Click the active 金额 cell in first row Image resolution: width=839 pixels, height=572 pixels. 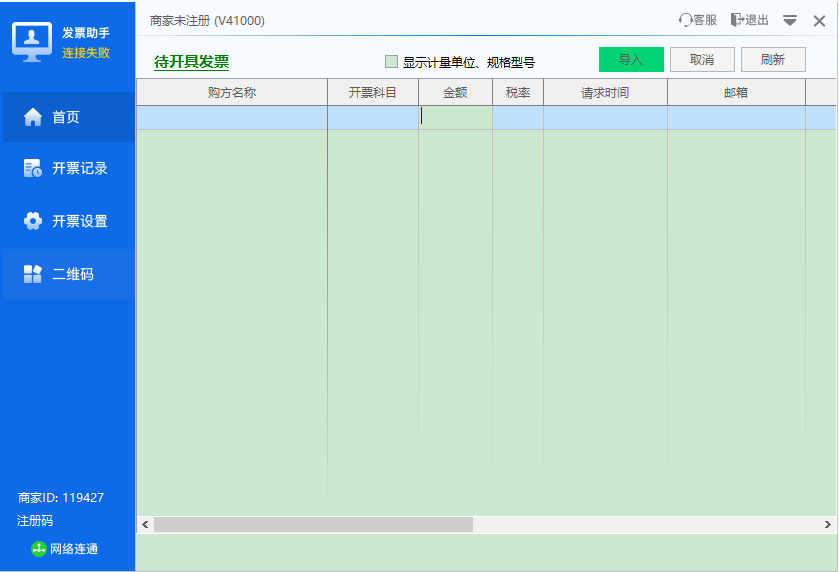[455, 117]
